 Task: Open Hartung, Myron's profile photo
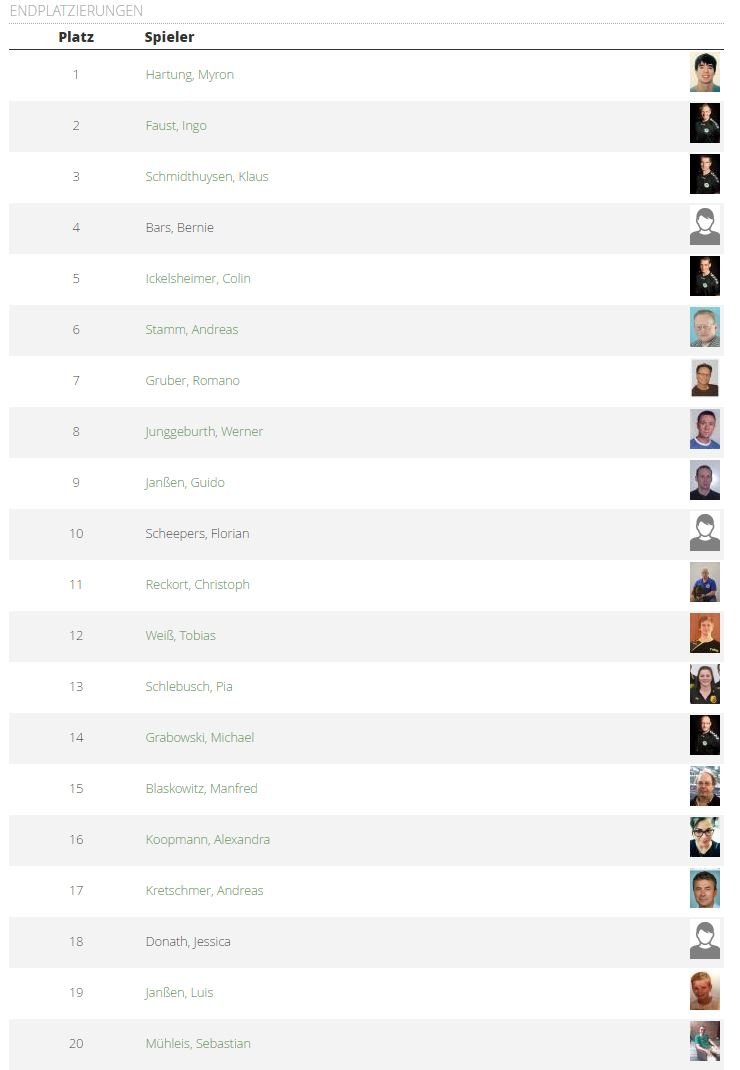pos(704,74)
